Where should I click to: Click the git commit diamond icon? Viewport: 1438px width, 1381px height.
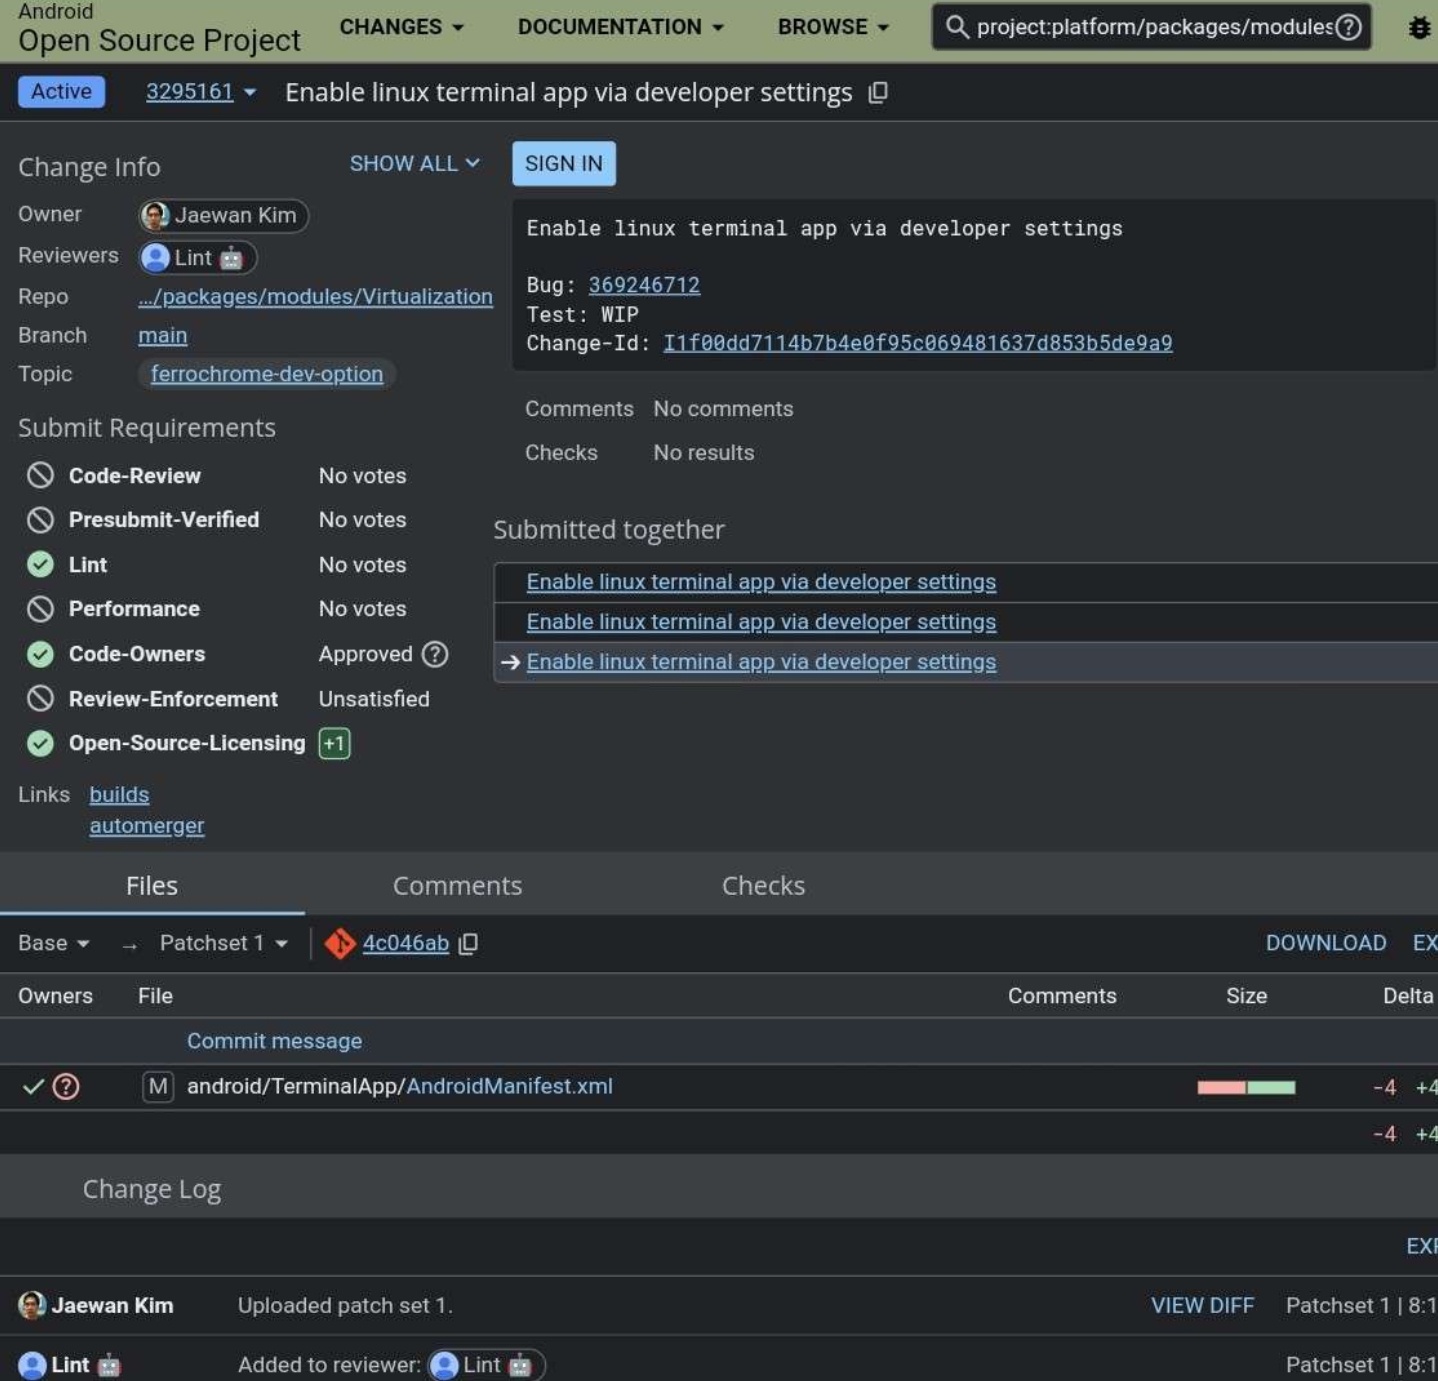point(340,943)
